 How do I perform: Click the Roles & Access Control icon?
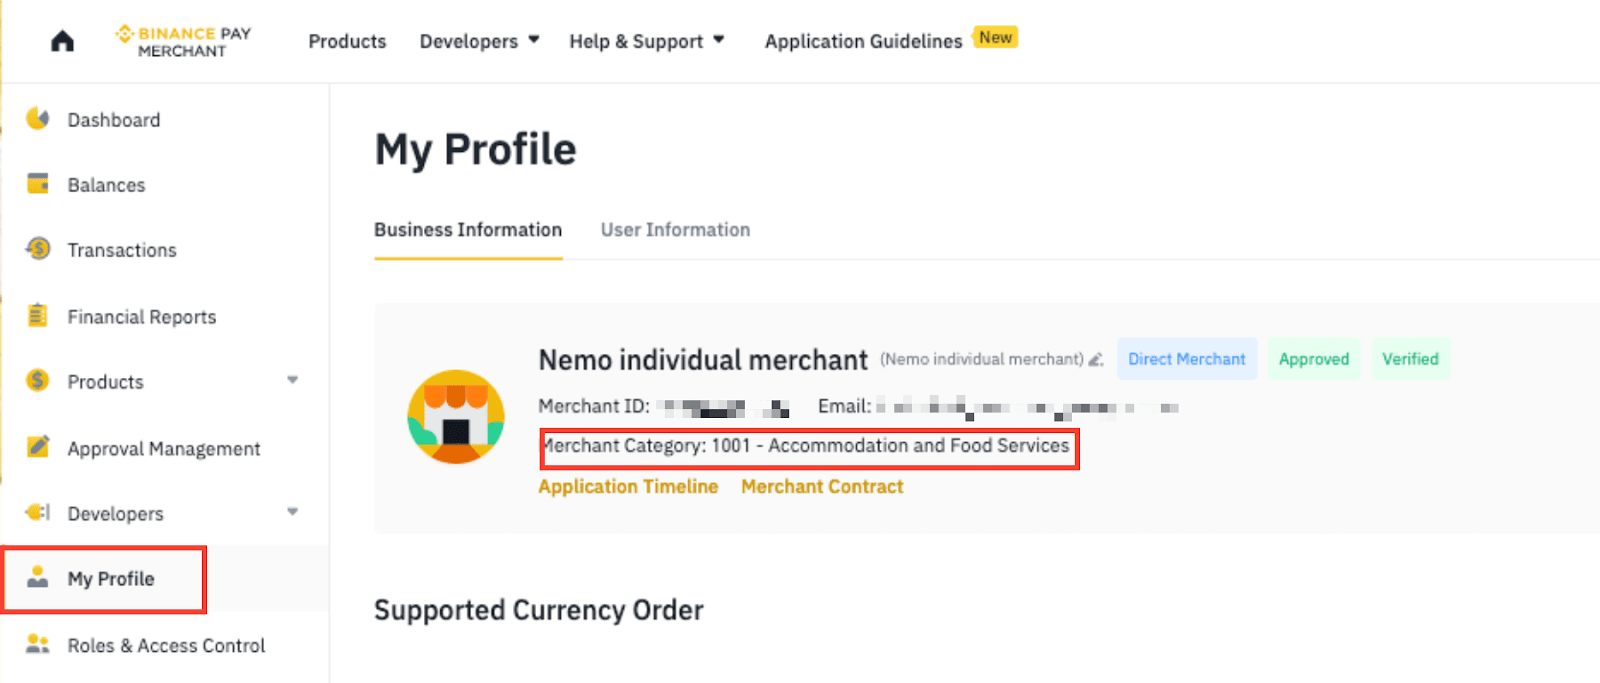tap(38, 644)
